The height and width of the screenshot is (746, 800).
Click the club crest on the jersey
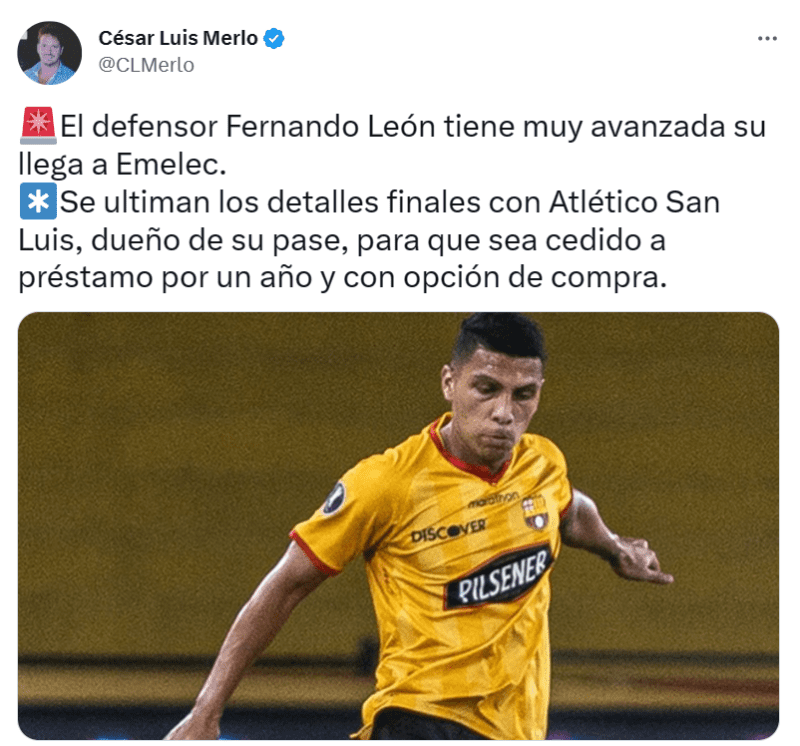pyautogui.click(x=534, y=512)
